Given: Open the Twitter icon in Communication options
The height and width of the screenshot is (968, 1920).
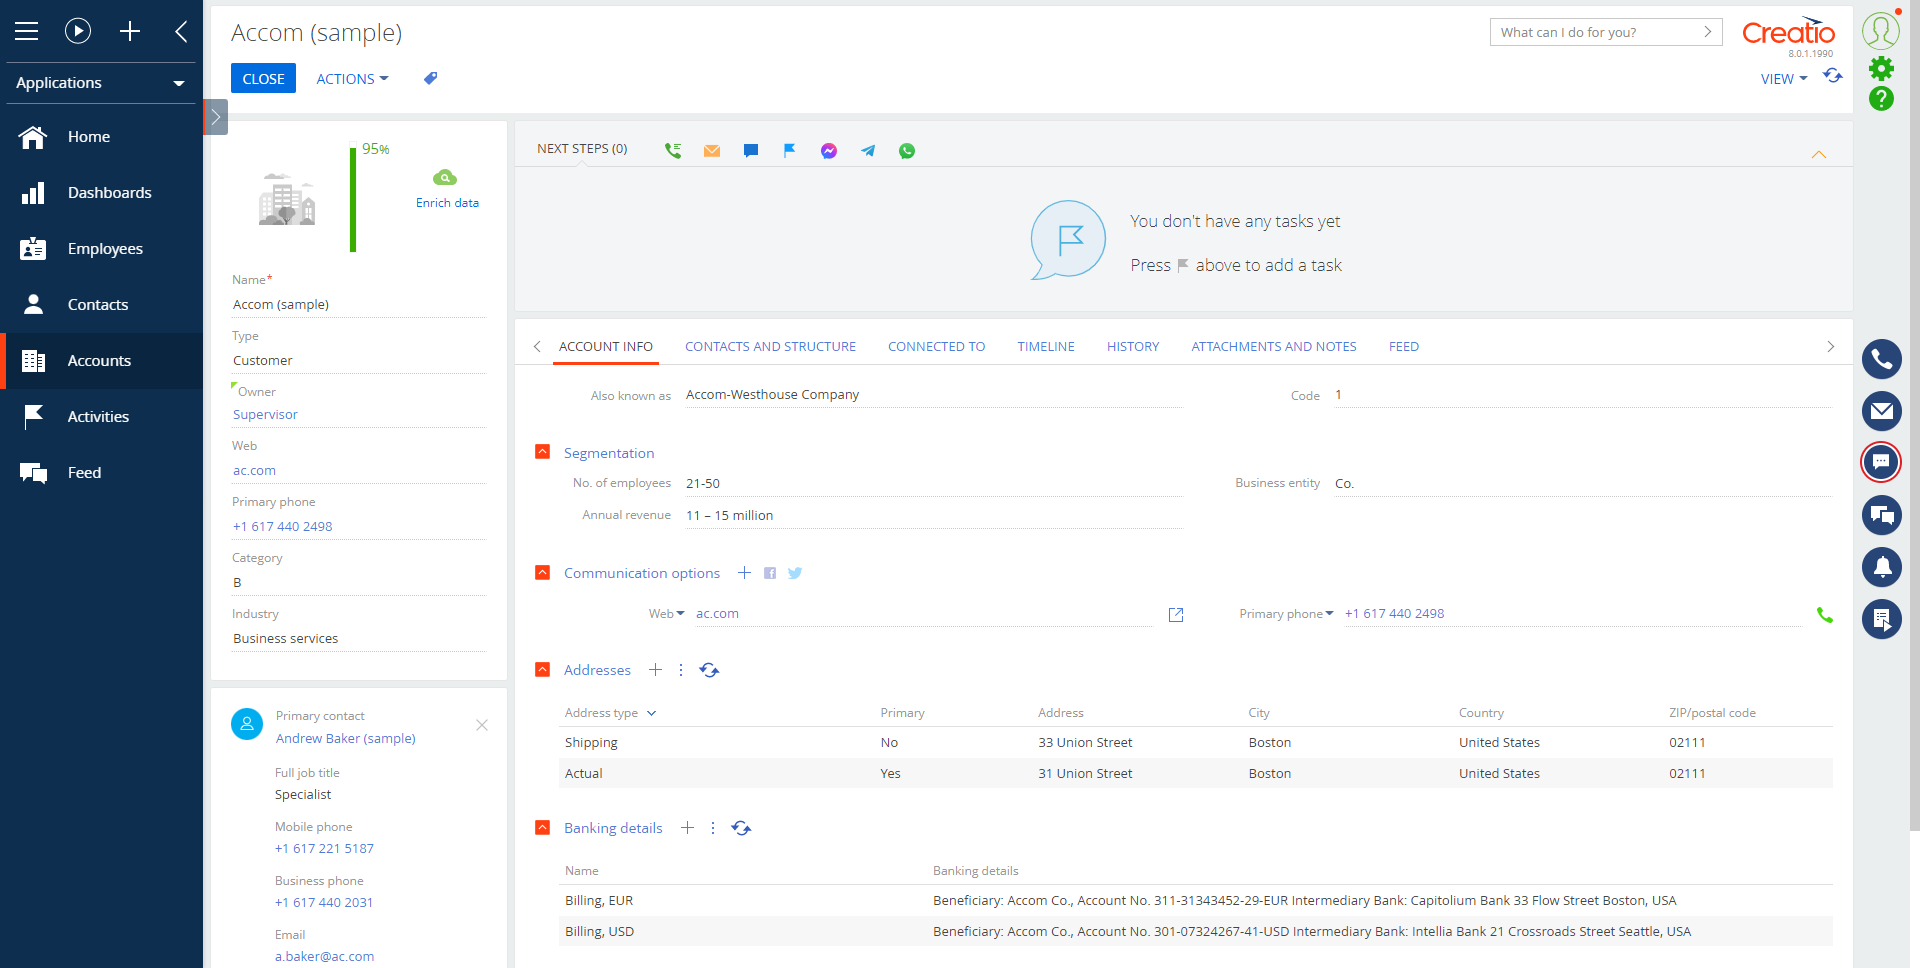Looking at the screenshot, I should click(x=795, y=573).
